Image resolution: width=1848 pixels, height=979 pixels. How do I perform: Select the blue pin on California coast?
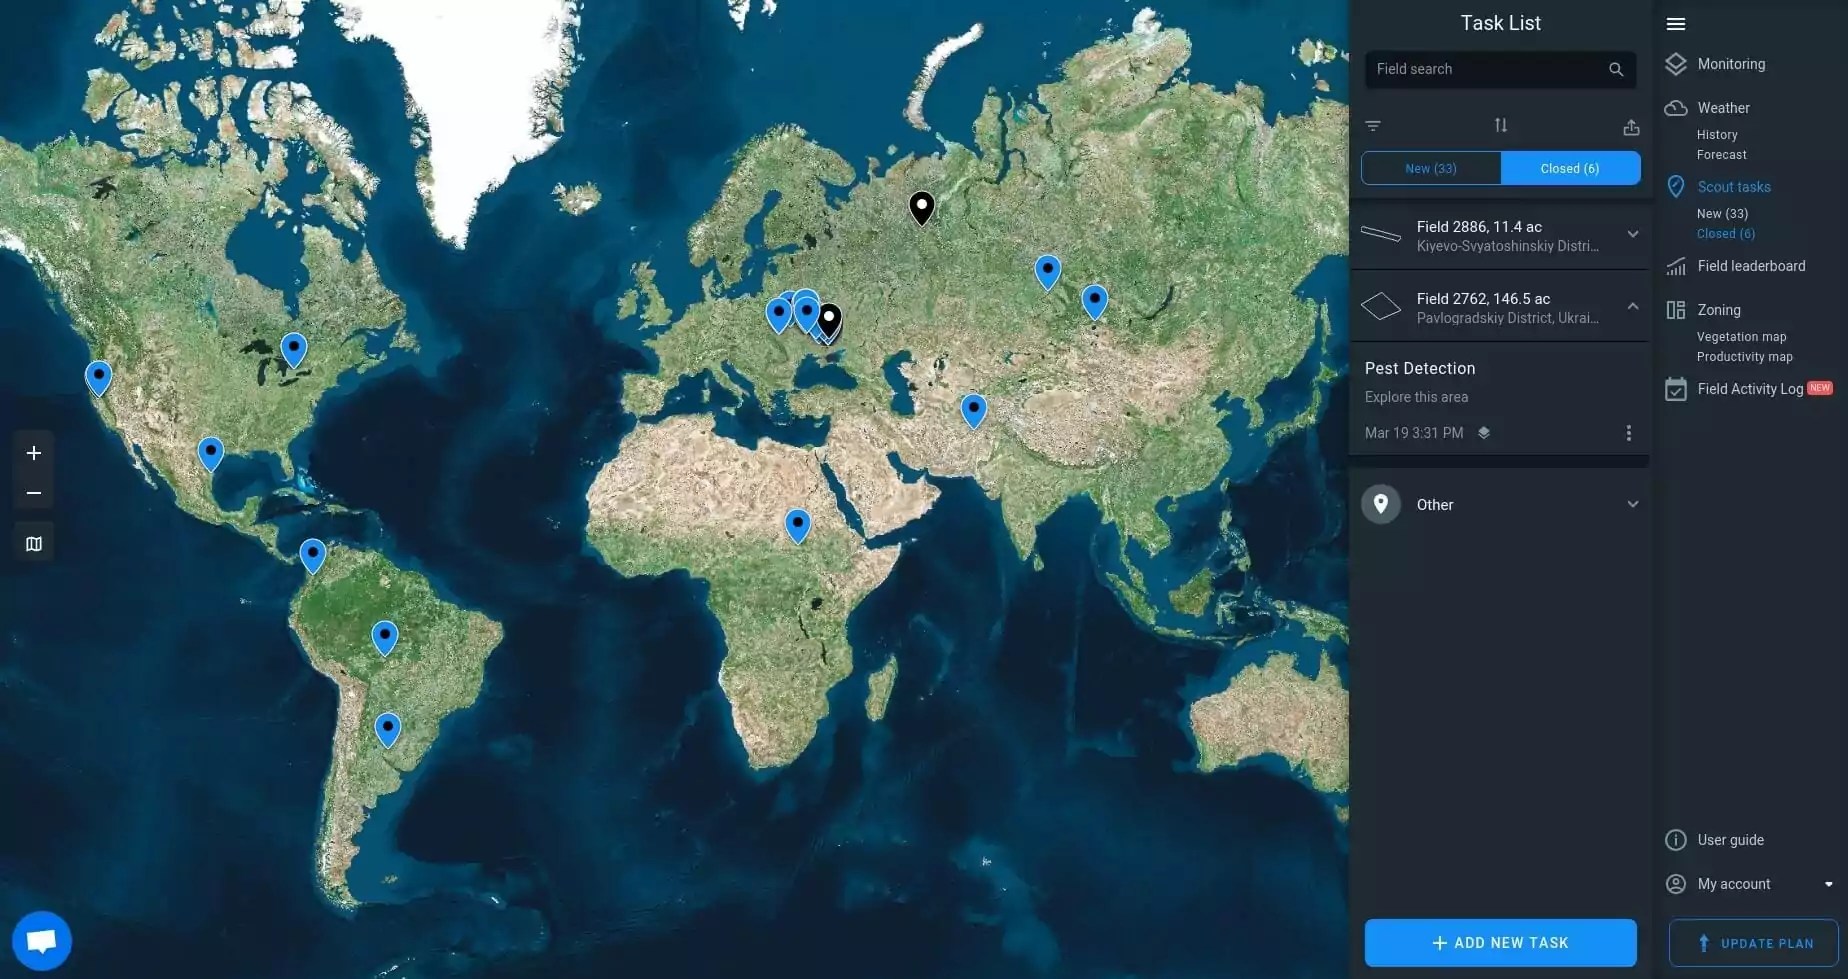pos(98,378)
